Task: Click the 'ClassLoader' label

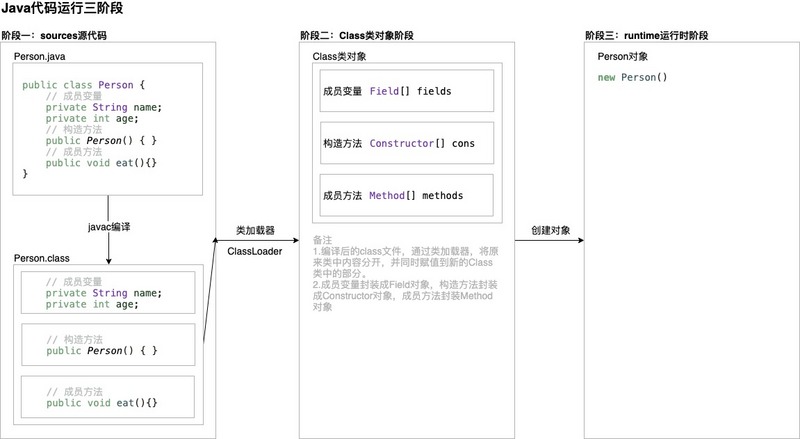Action: pyautogui.click(x=255, y=251)
